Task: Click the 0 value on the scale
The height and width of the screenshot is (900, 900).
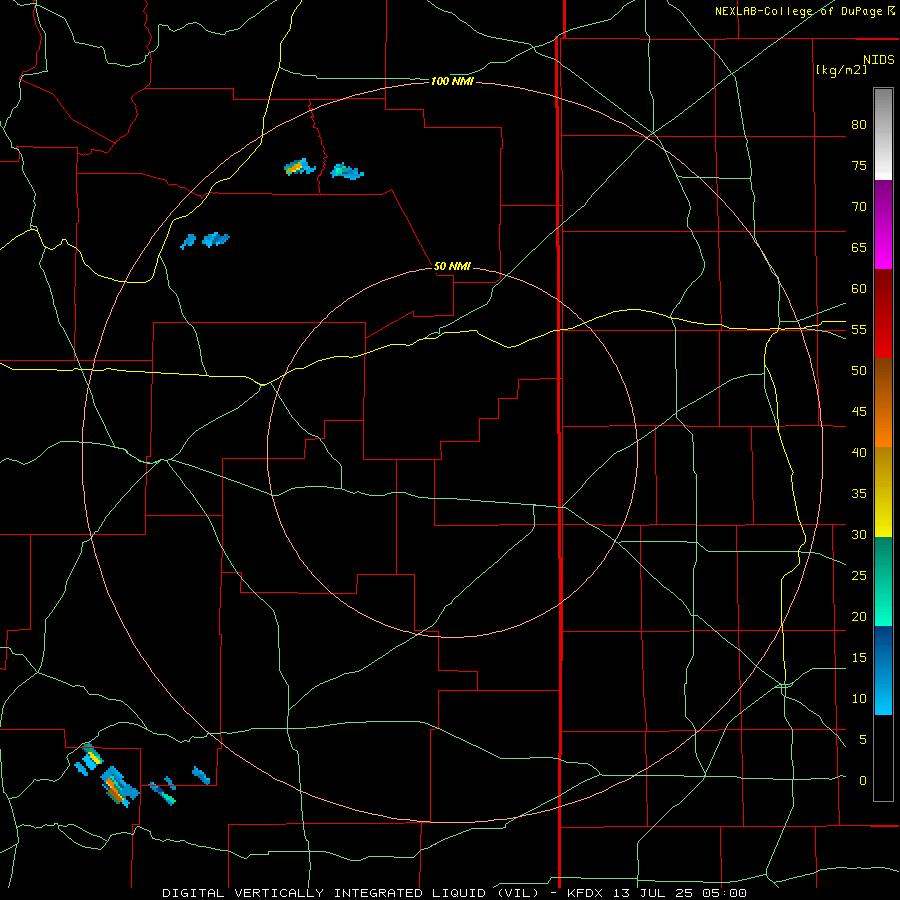Action: point(863,781)
